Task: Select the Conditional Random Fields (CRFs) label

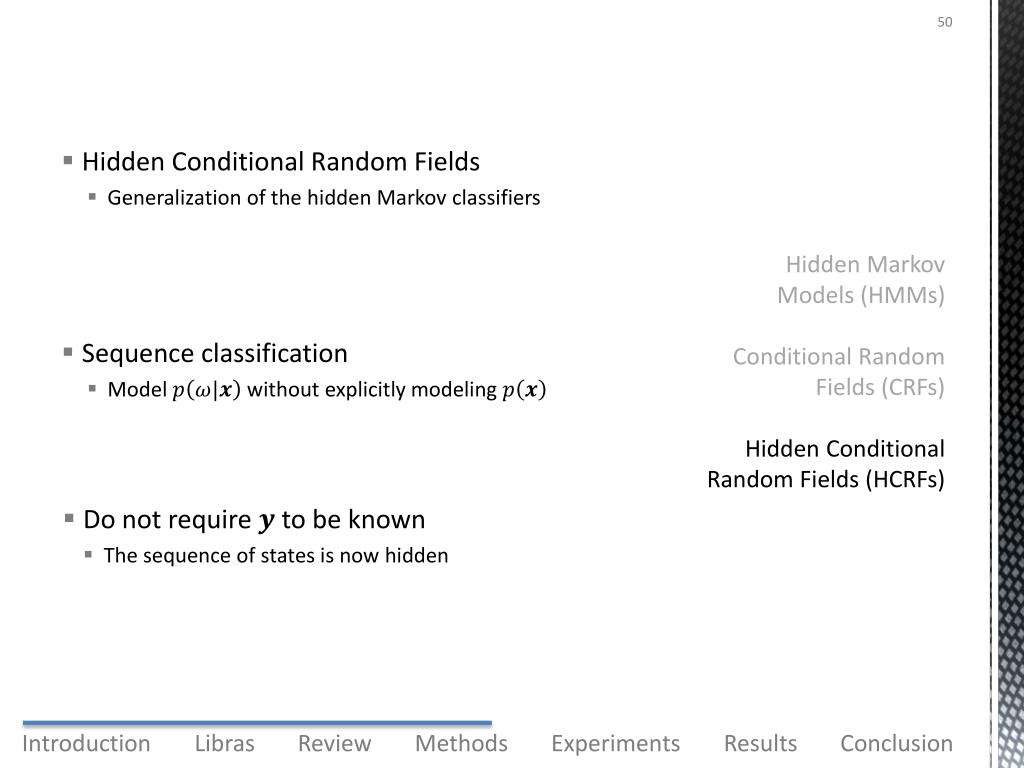Action: (x=839, y=372)
